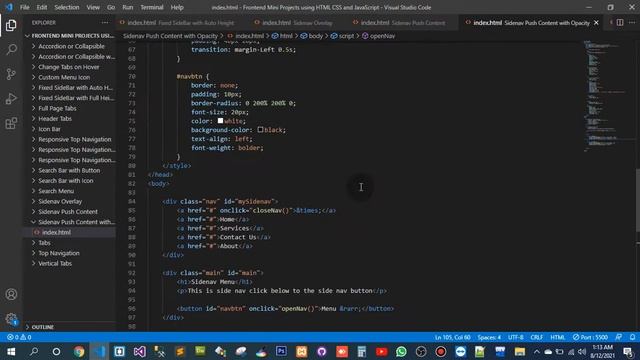
Task: Switch to index.html Sidenav Push Content tab
Action: 400,23
